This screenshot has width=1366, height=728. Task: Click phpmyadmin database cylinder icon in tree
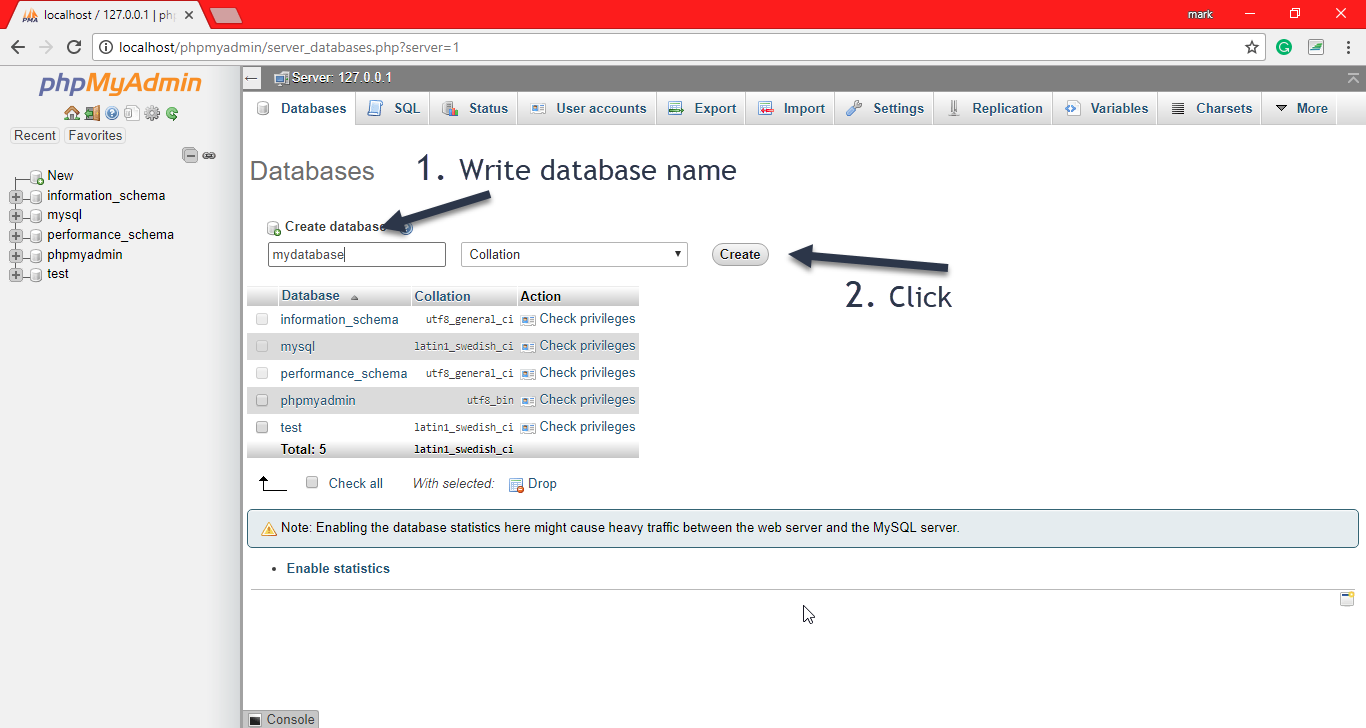(x=36, y=255)
